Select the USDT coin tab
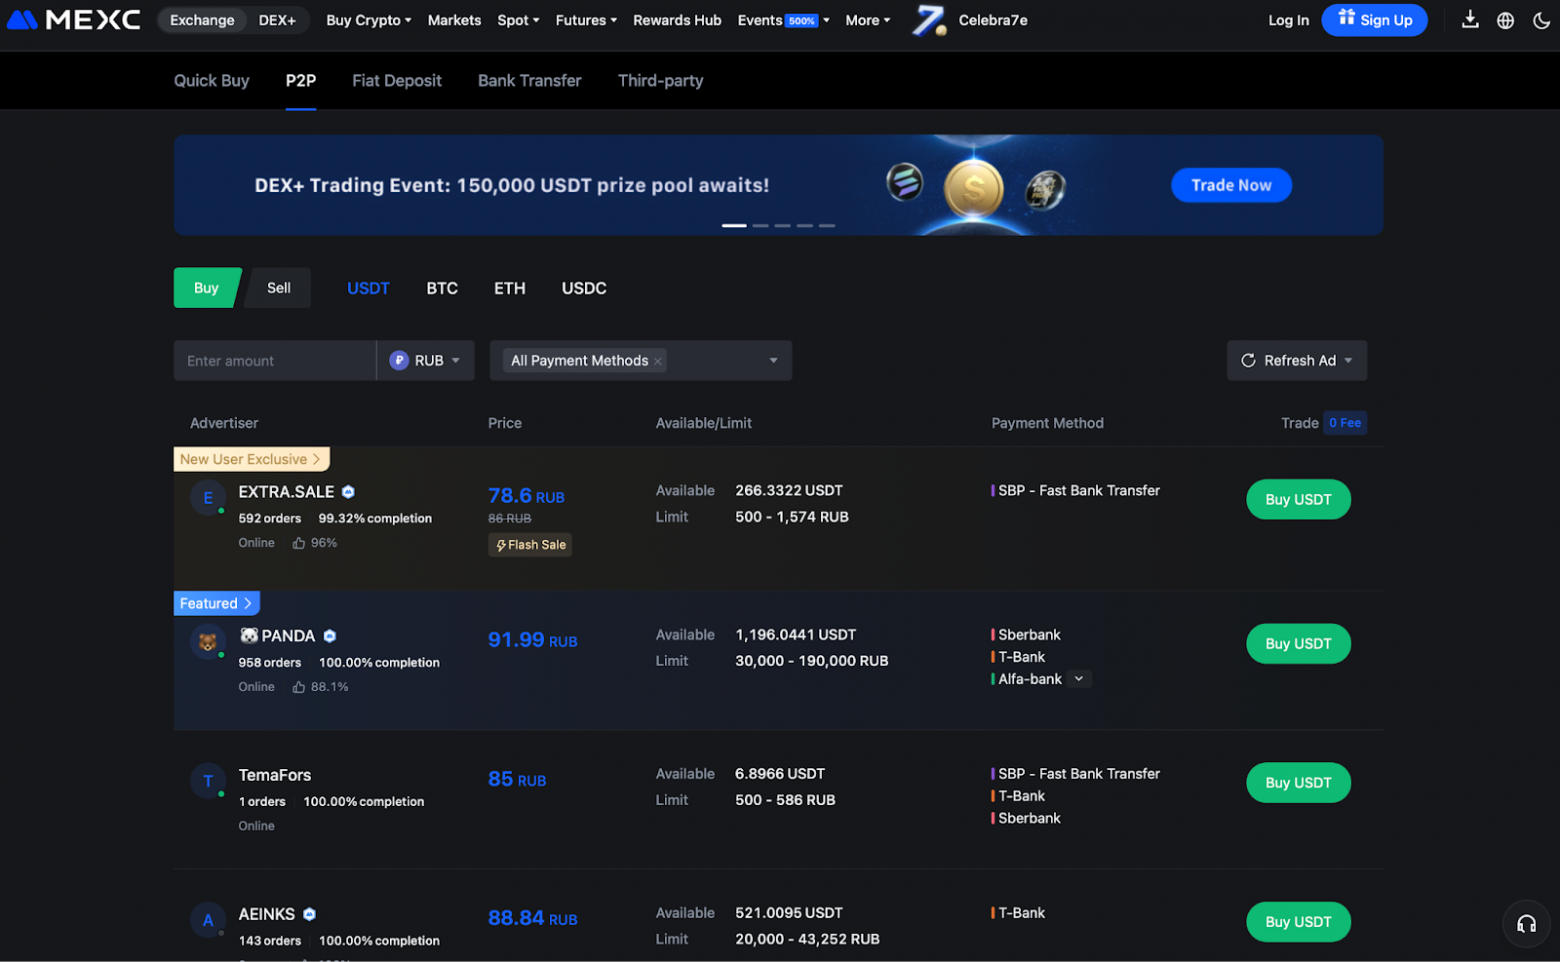The height and width of the screenshot is (962, 1560). [368, 288]
